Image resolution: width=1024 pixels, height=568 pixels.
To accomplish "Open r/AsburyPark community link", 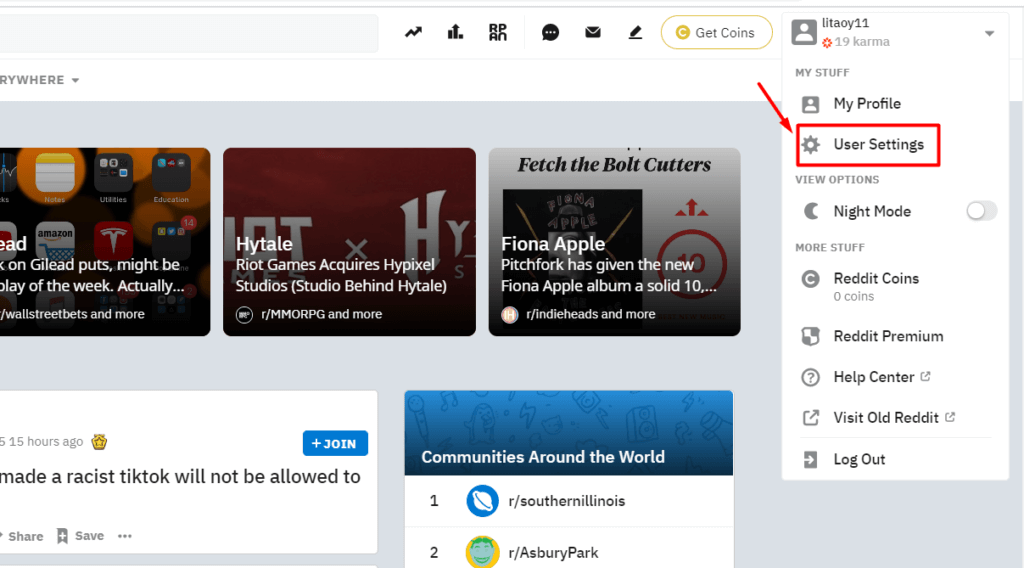I will [553, 553].
